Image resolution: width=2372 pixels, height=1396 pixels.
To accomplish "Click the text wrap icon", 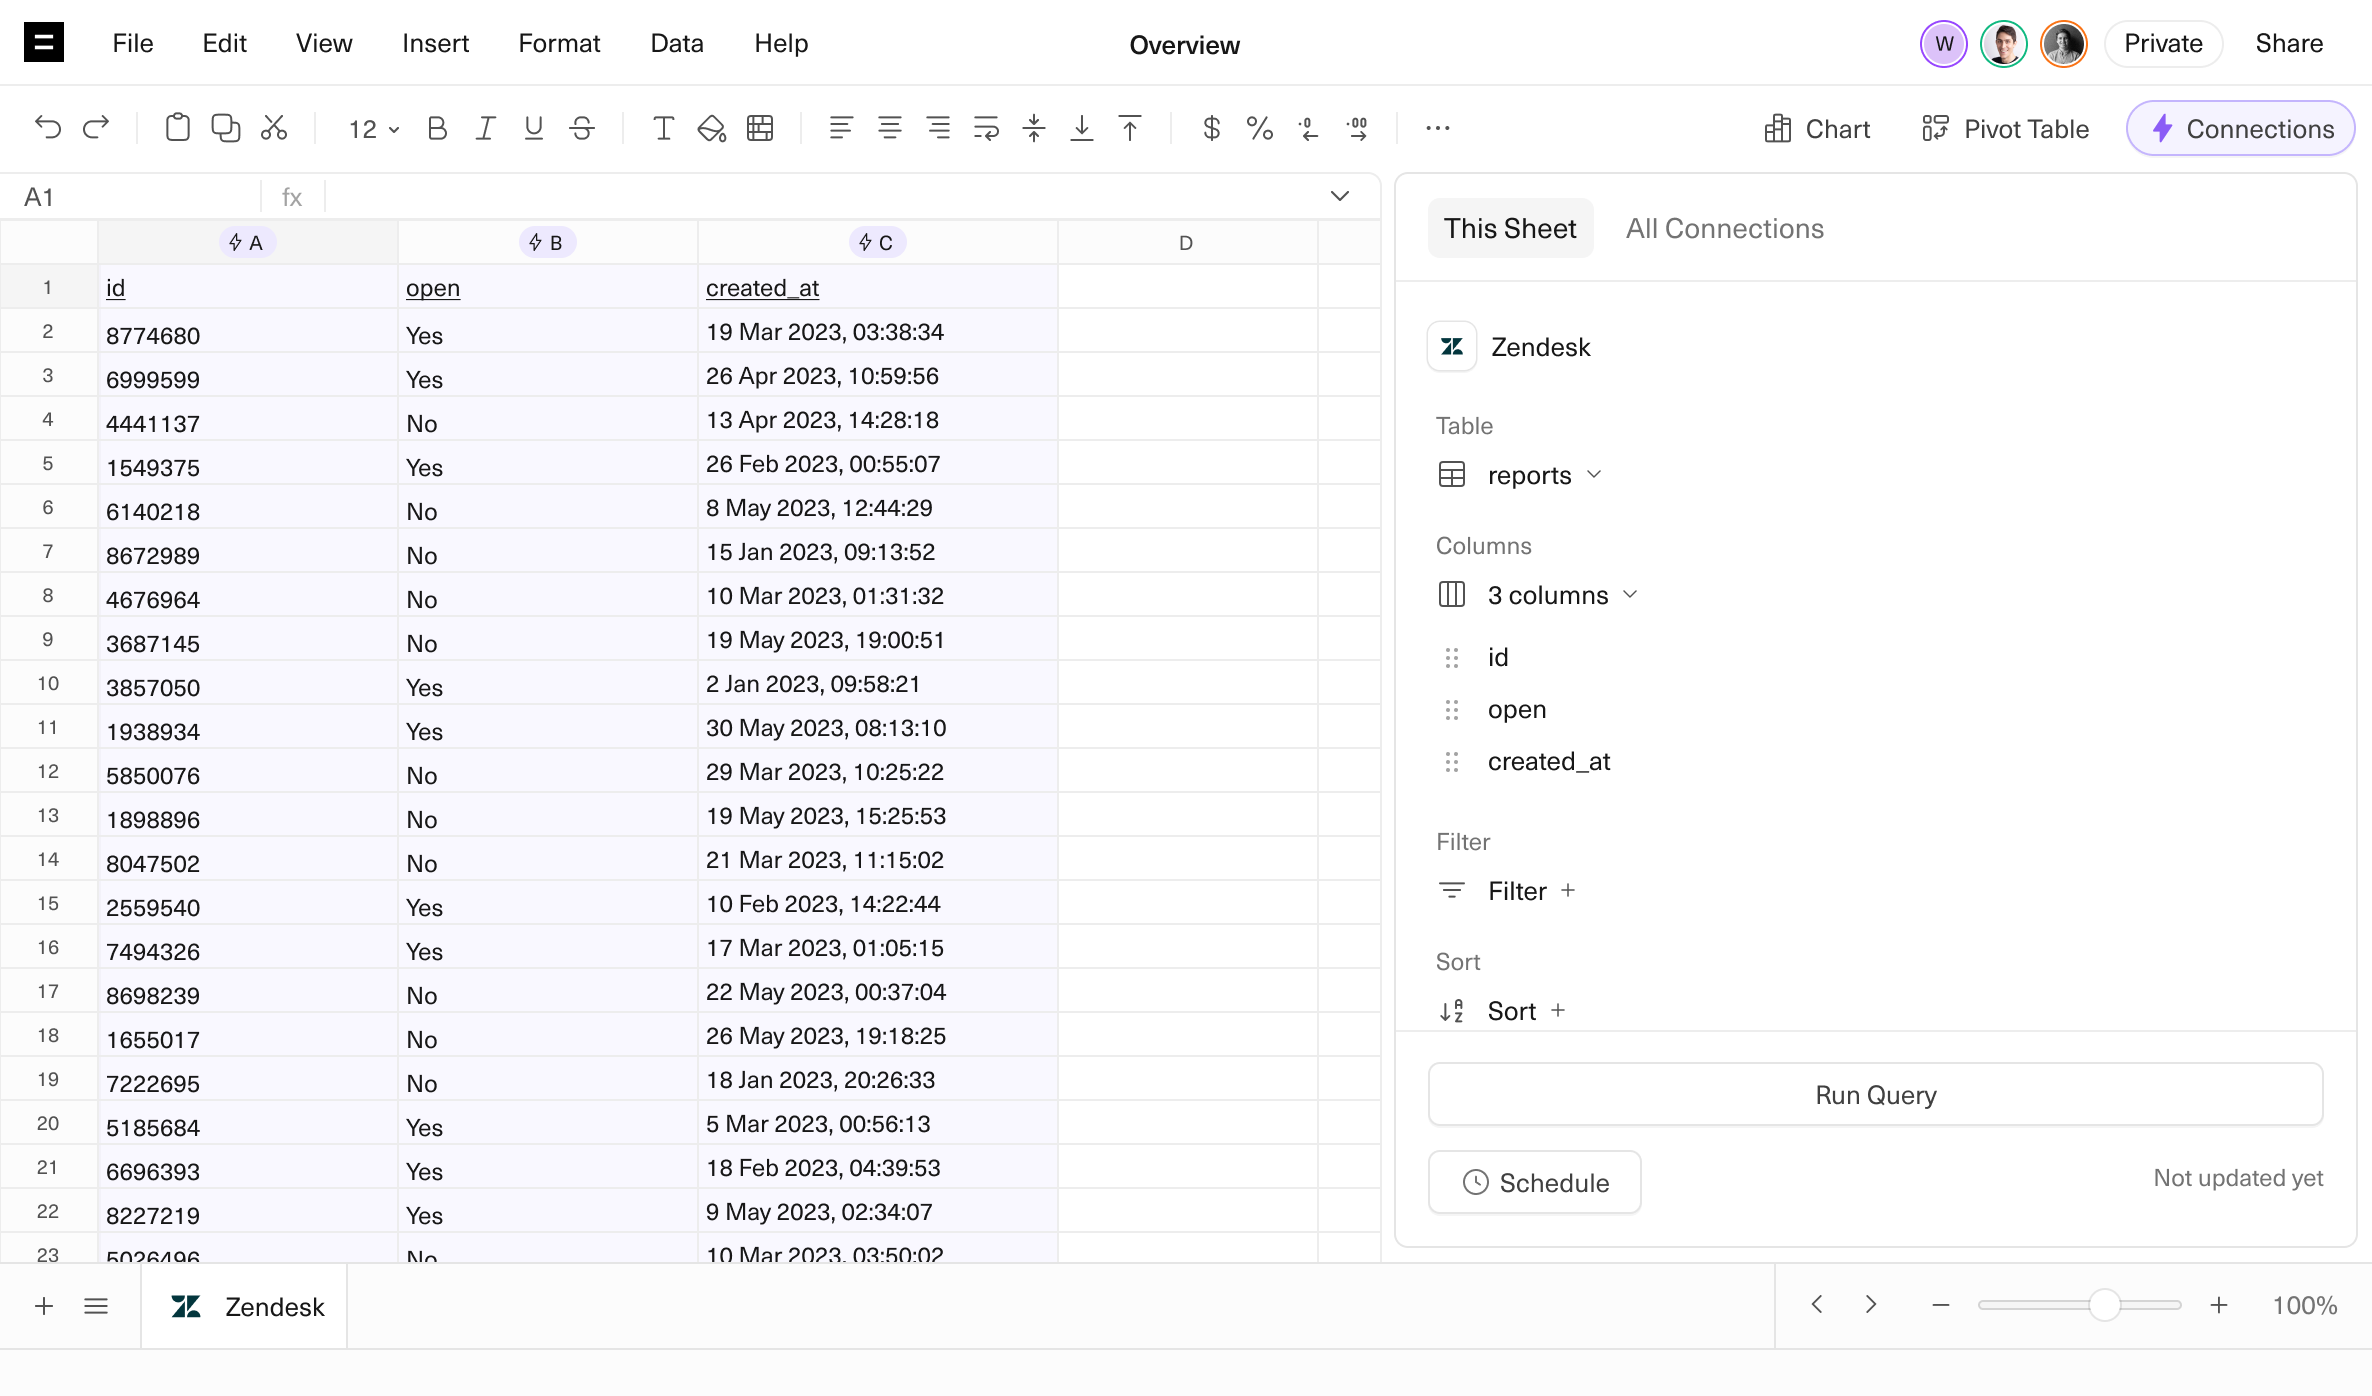I will [986, 128].
